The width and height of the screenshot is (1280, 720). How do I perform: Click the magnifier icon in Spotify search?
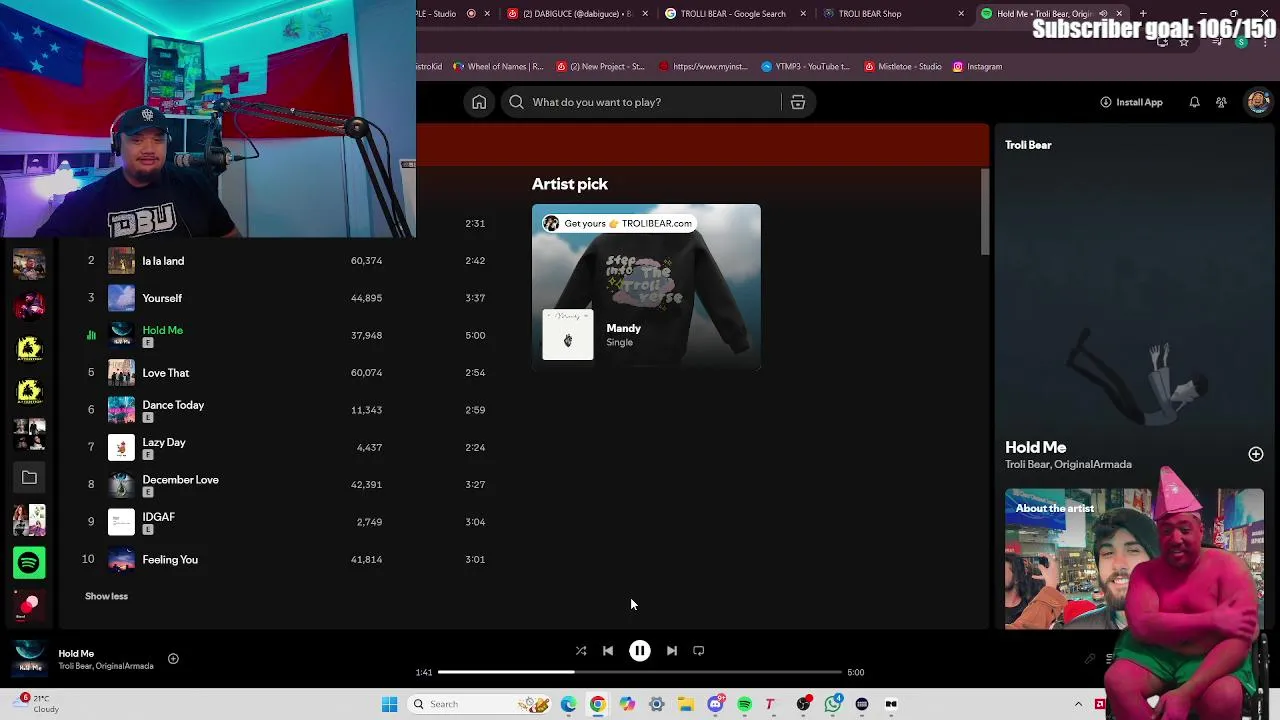(x=517, y=102)
